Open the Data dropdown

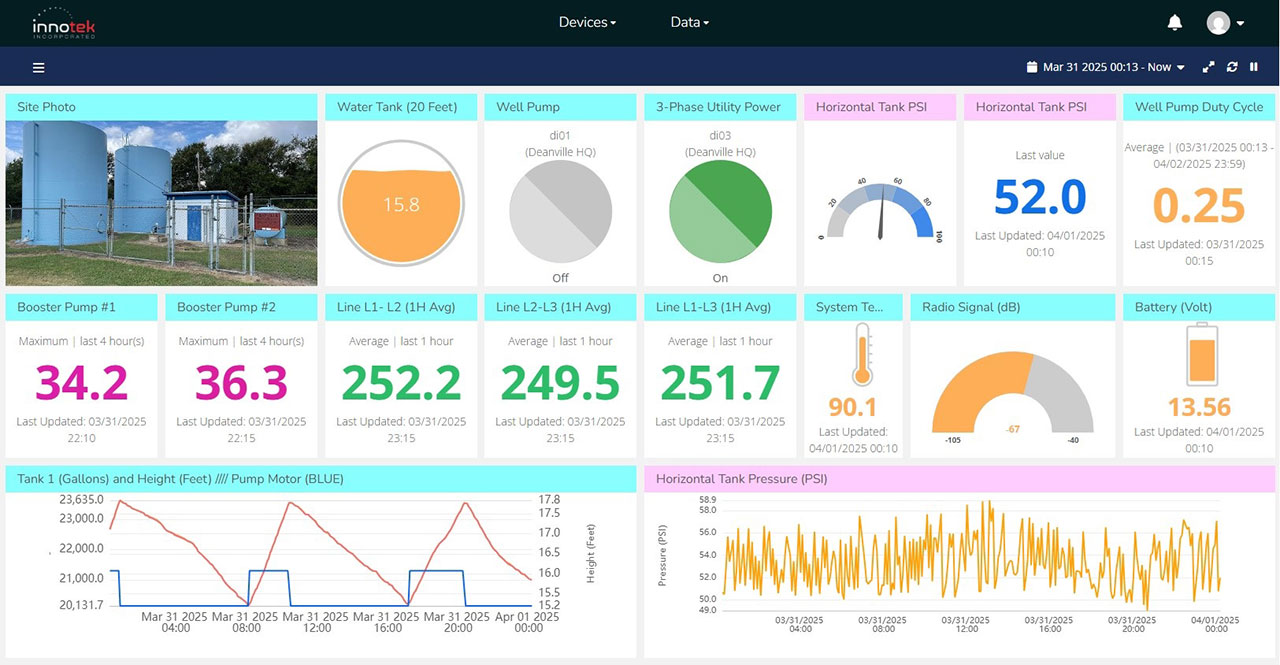coord(689,22)
